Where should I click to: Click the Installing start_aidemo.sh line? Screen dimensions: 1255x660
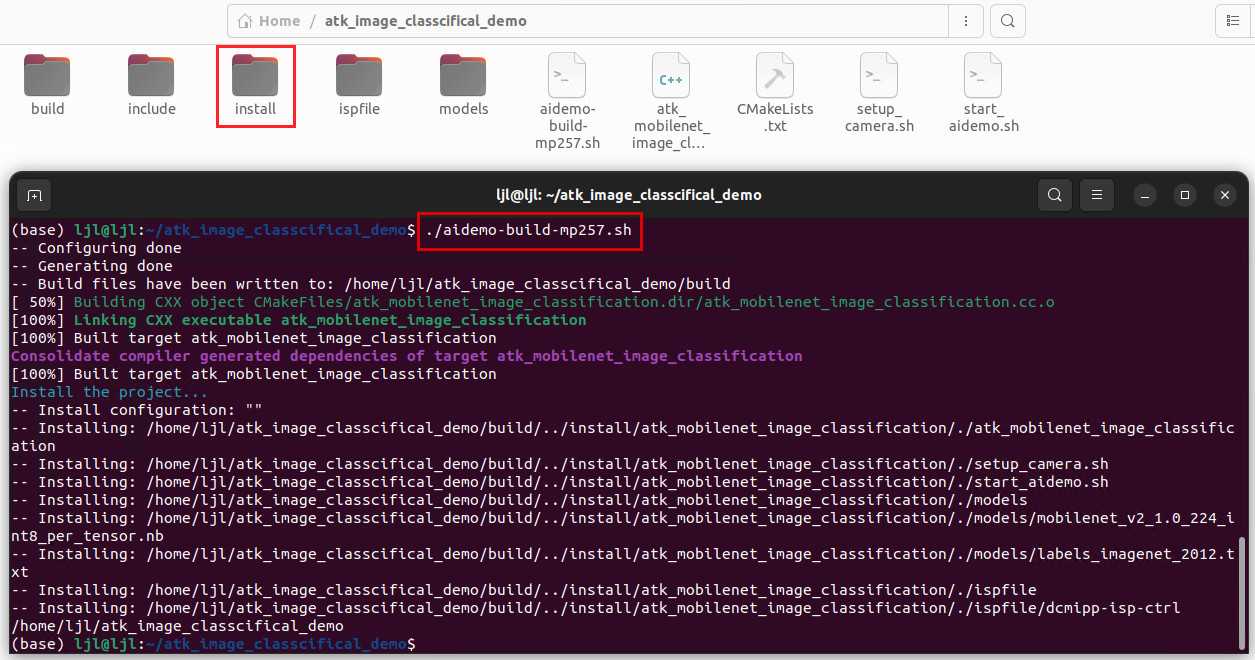click(560, 482)
